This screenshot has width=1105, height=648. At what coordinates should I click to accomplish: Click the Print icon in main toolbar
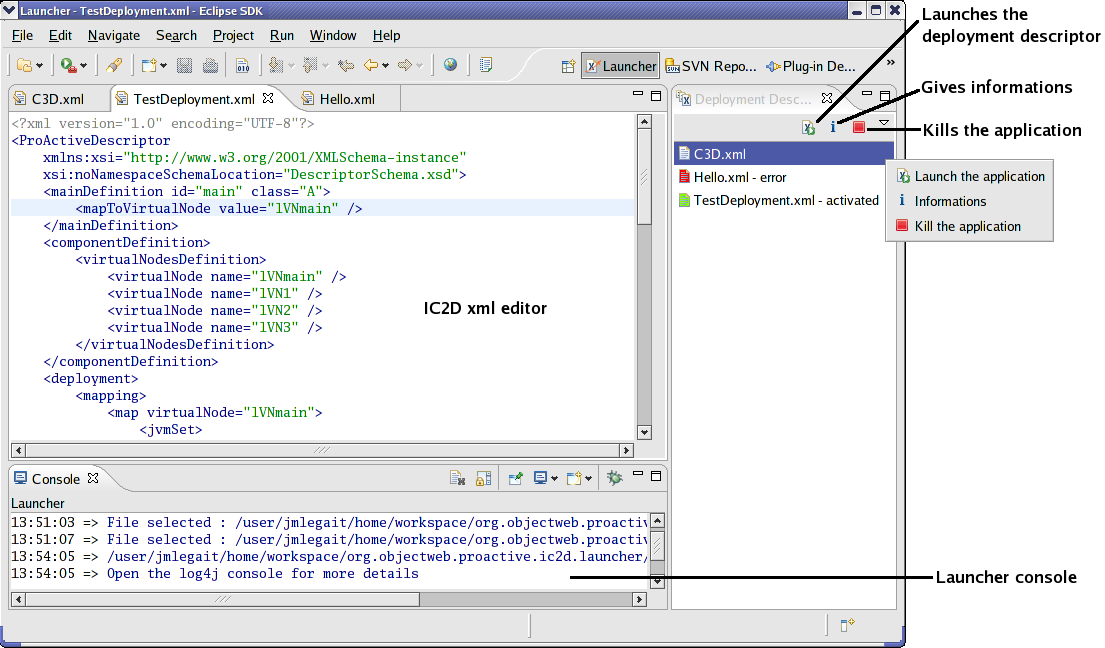210,66
